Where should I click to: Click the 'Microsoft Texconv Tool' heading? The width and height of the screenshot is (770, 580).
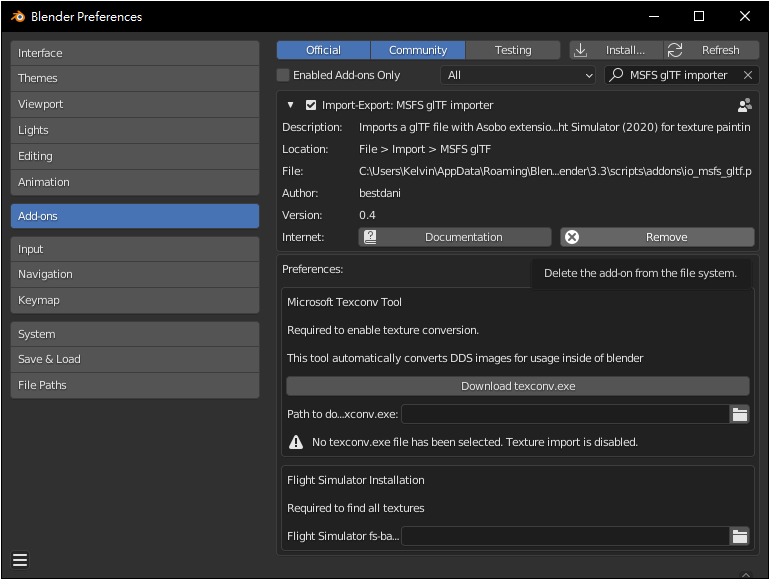click(x=344, y=302)
